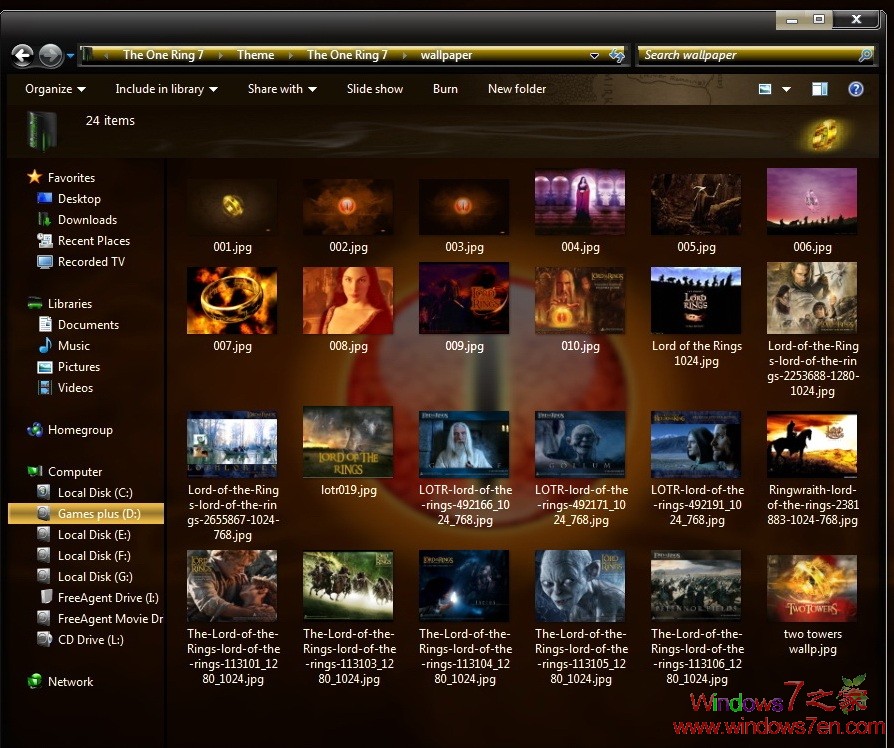
Task: Navigate to the Theme breadcrumb link
Action: pos(256,55)
